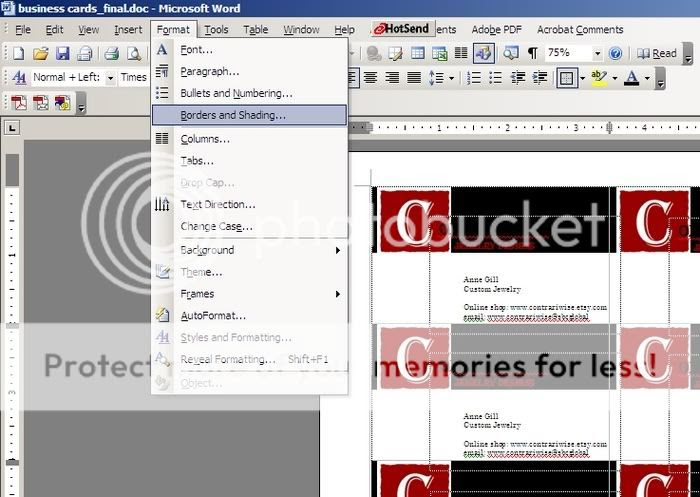Toggle the Document Map button
Viewport: 700px width, 497px height.
510,54
